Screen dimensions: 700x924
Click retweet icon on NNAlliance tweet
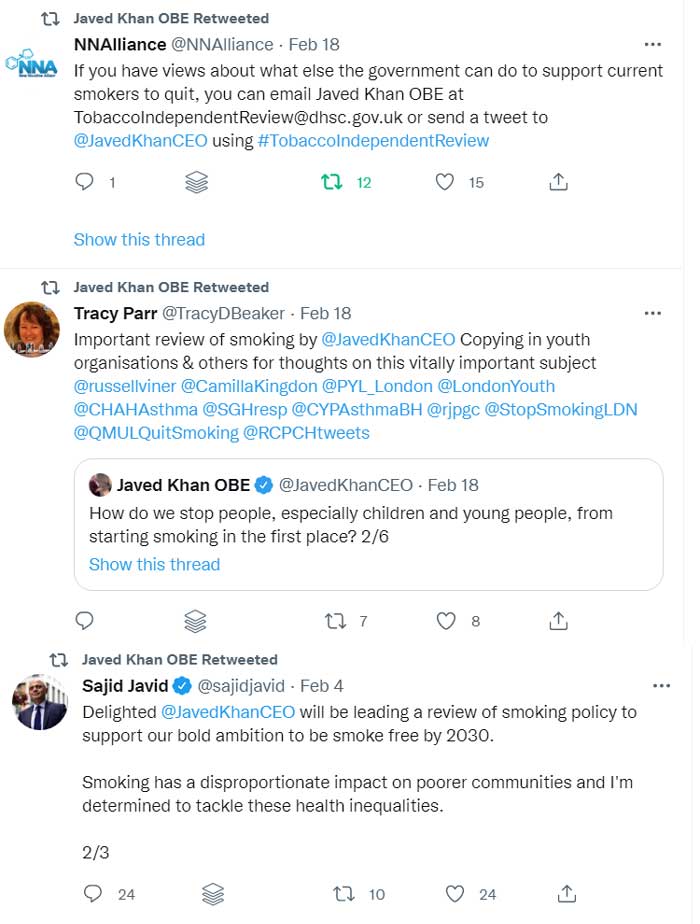pyautogui.click(x=332, y=182)
